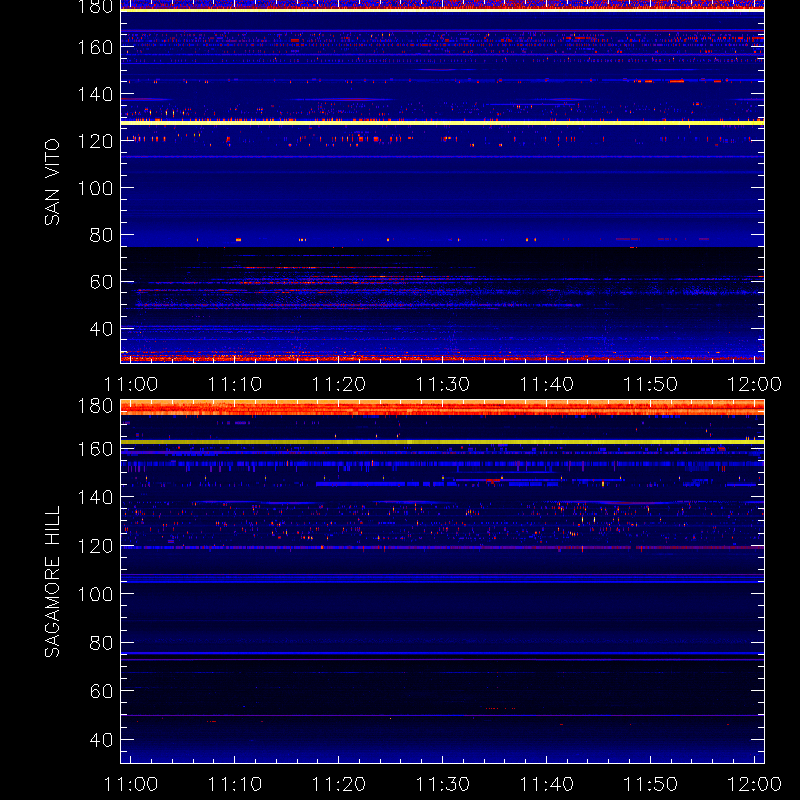Screen dimensions: 800x800
Task: Select the 80 tick label on San Vito plot
Action: 101,235
